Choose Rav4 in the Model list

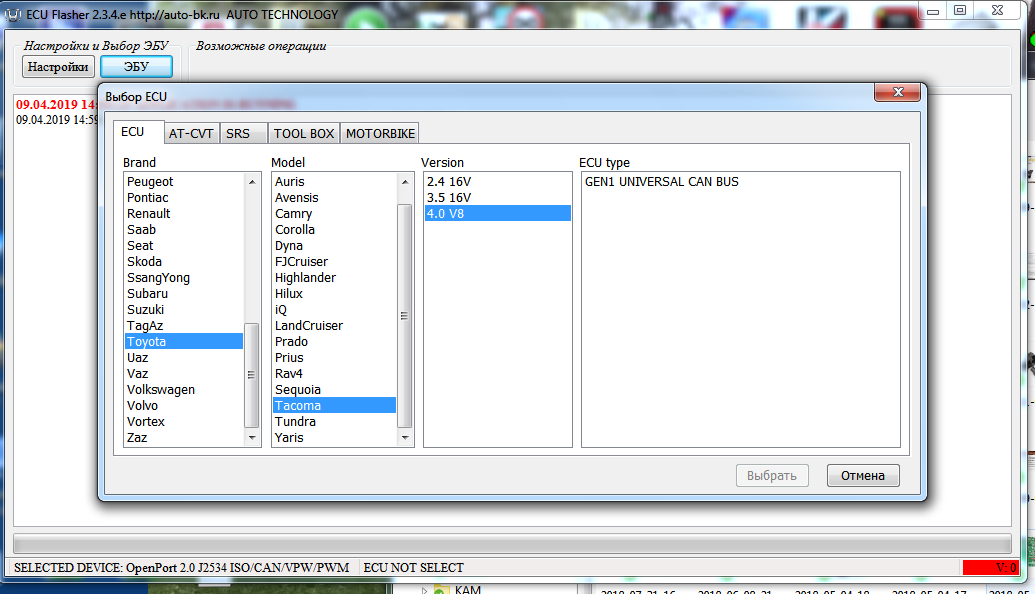coord(335,374)
